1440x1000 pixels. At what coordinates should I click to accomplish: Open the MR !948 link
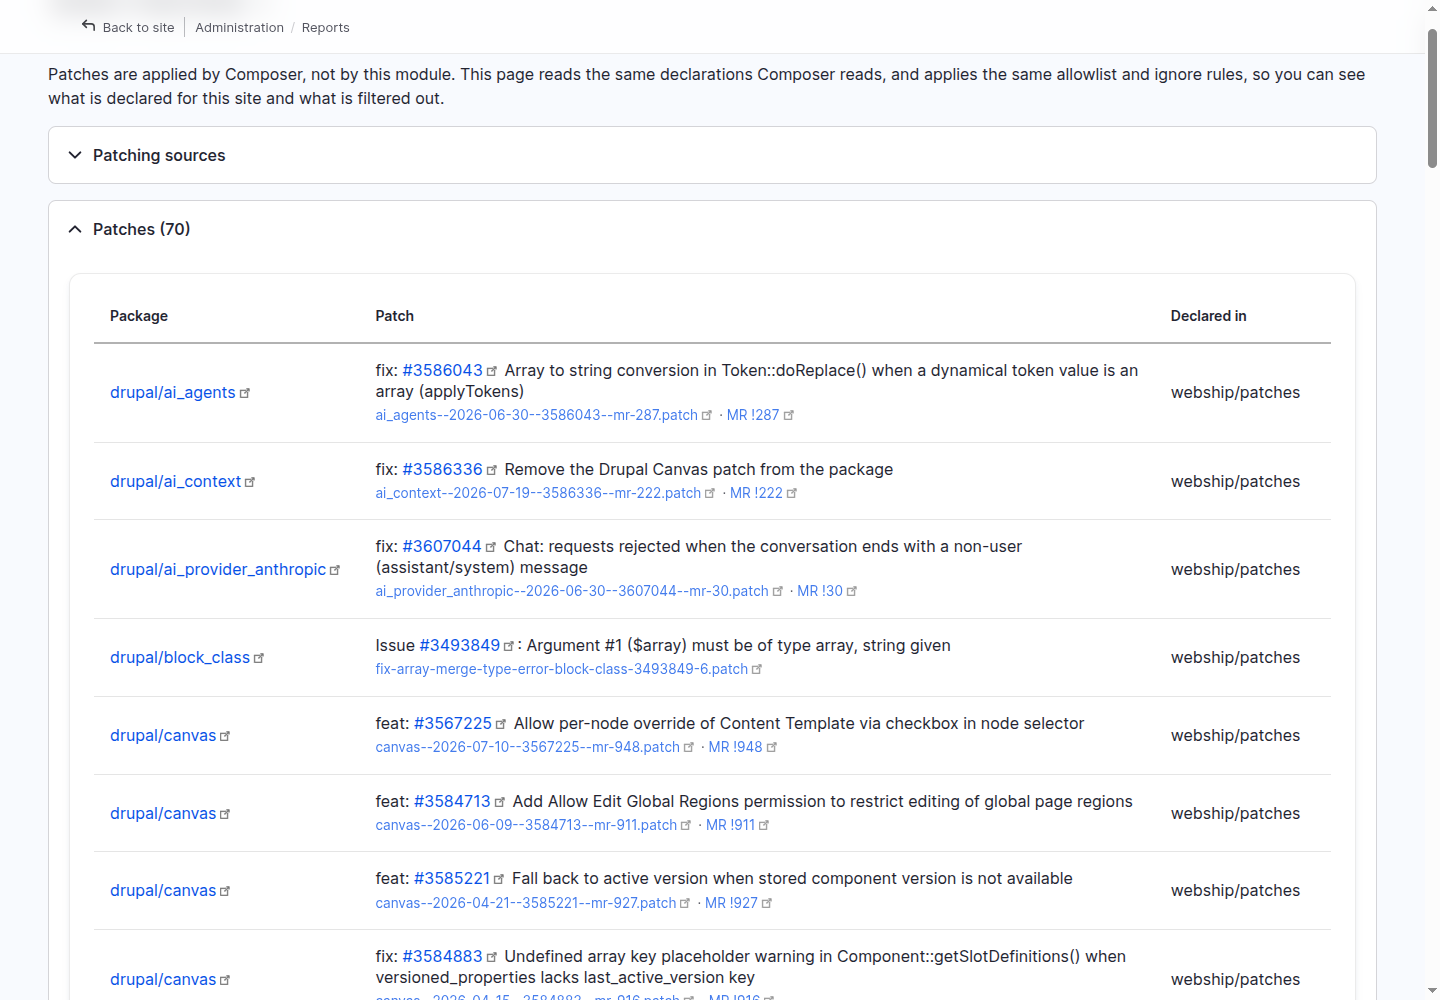(735, 747)
